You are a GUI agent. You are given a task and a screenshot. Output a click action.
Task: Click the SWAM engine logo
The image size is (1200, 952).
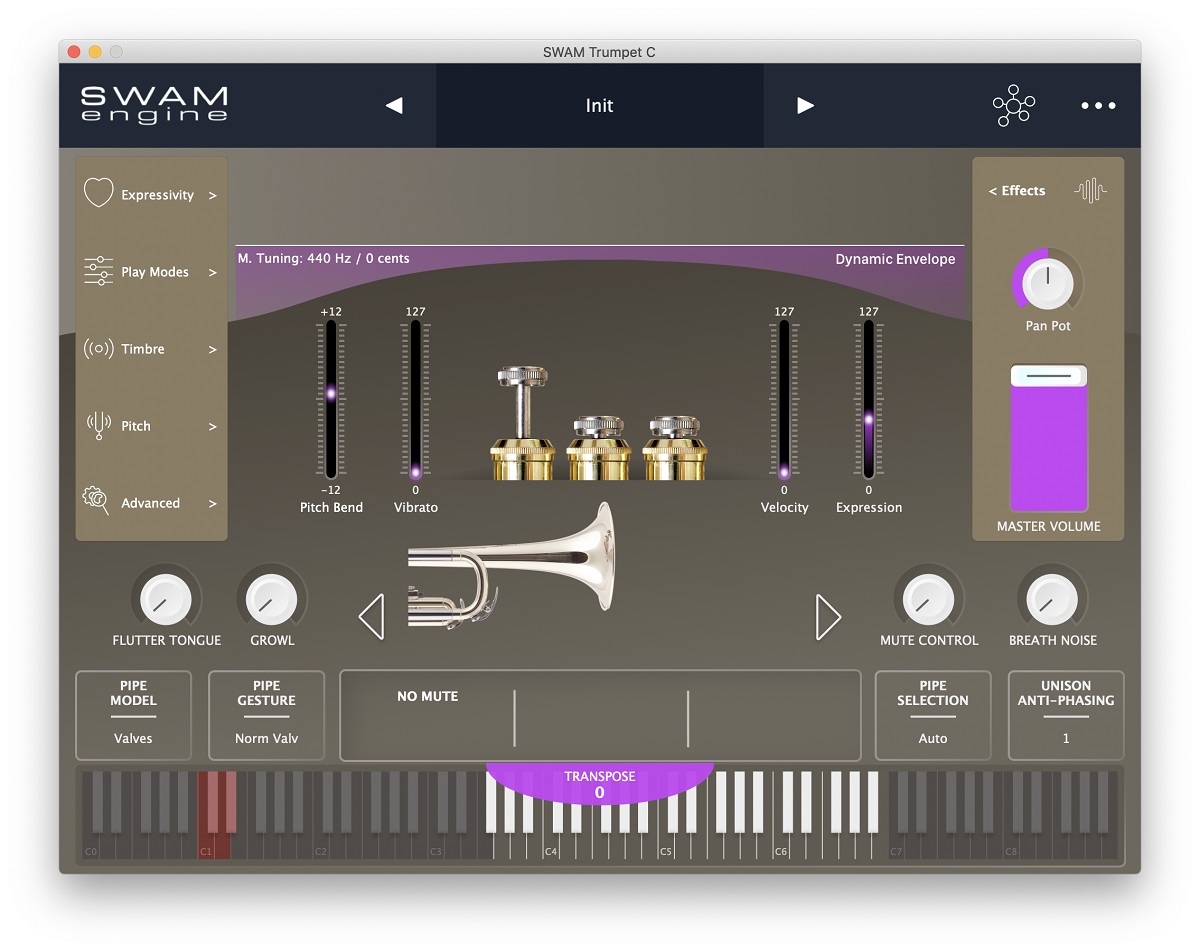click(154, 105)
